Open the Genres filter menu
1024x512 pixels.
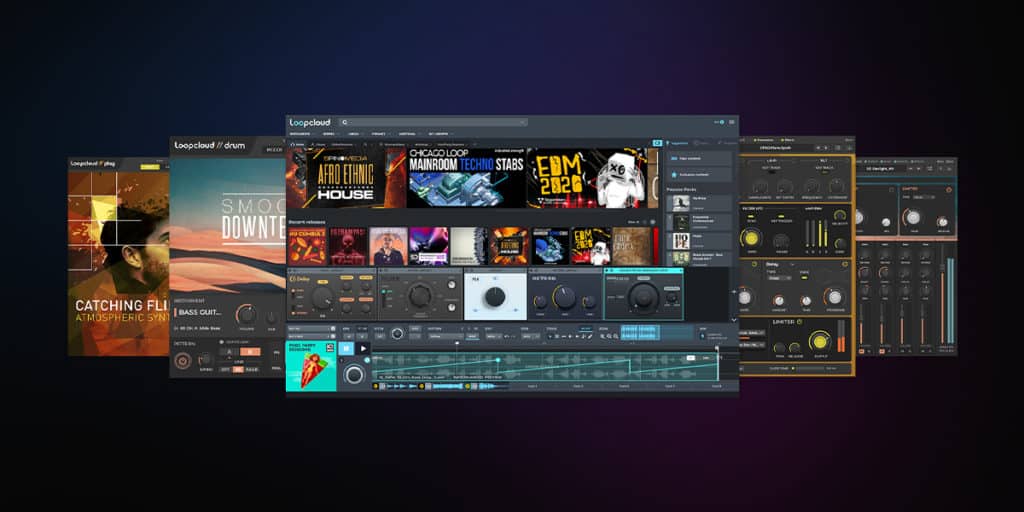point(330,133)
